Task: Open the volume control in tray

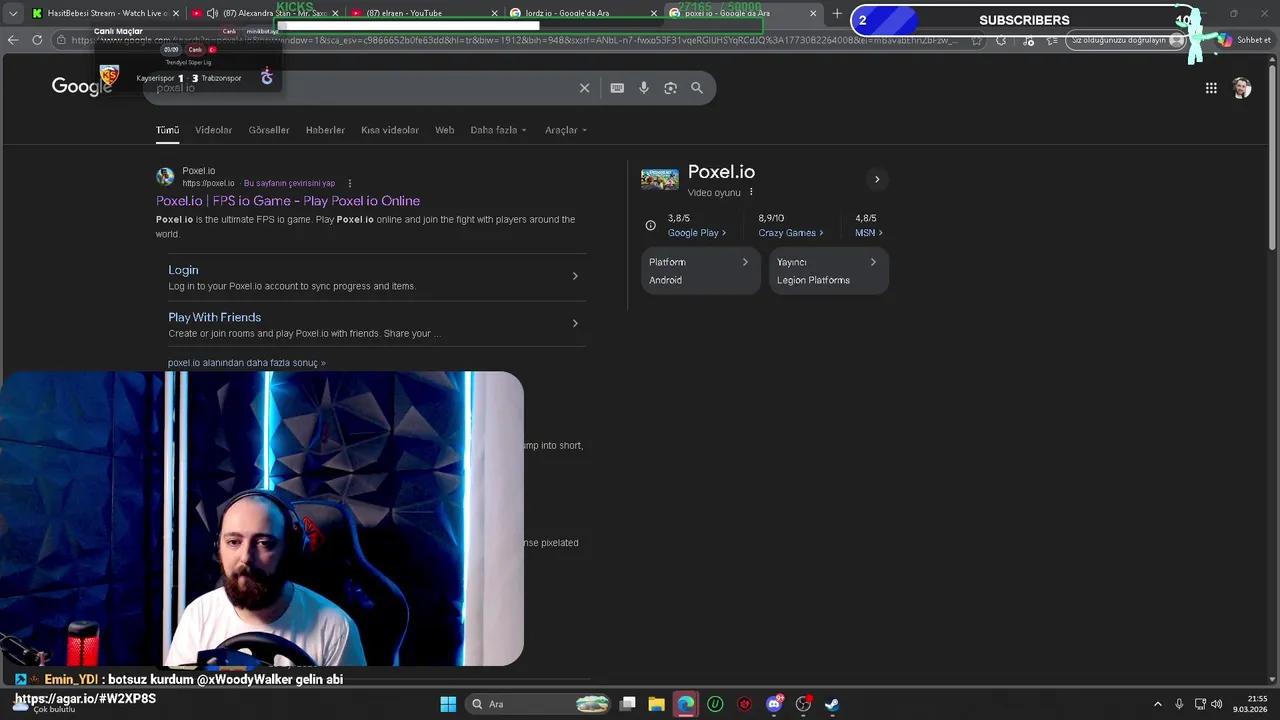Action: (x=1216, y=704)
